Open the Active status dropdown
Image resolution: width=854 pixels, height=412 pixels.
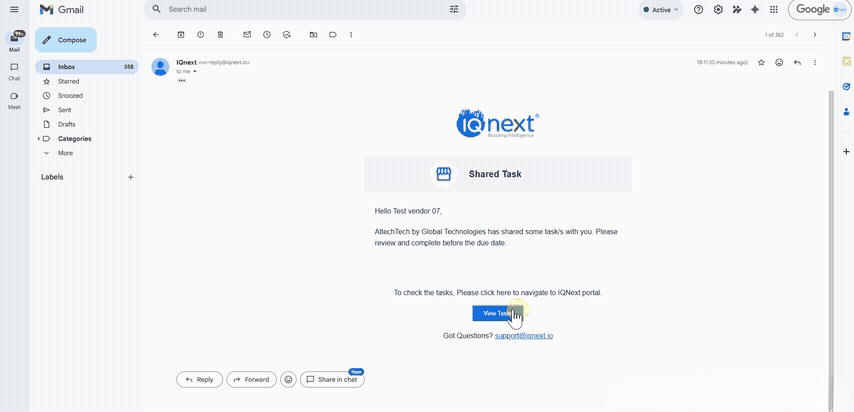(x=661, y=10)
